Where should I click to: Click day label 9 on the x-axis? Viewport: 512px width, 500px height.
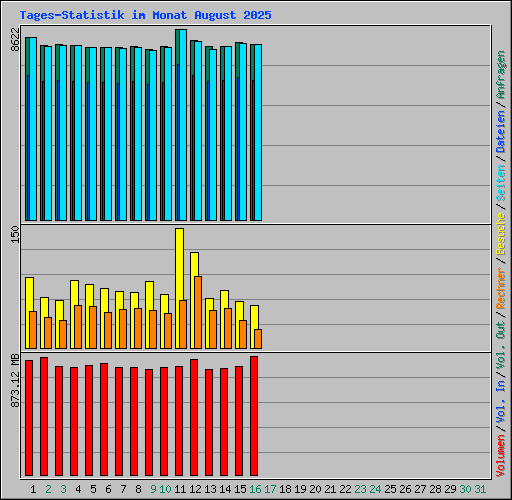(x=153, y=489)
